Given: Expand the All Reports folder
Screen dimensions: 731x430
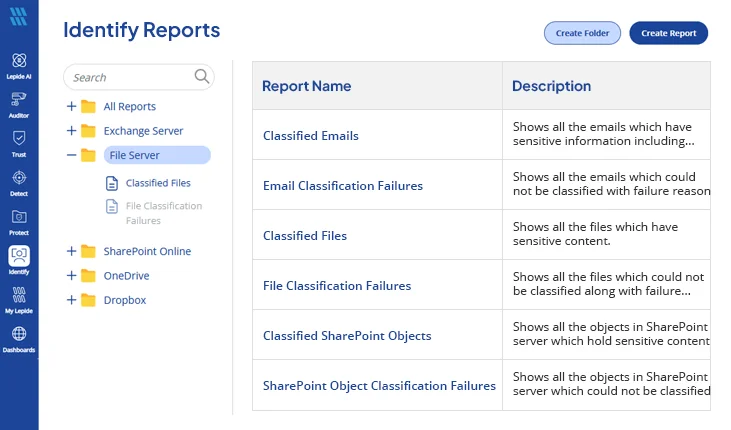Looking at the screenshot, I should (x=71, y=106).
